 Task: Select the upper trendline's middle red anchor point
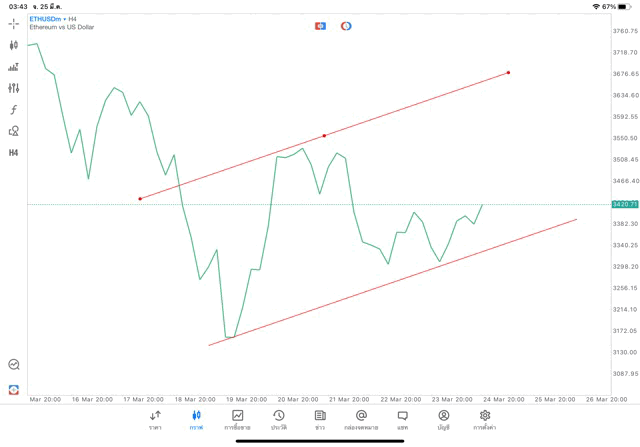[x=324, y=136]
